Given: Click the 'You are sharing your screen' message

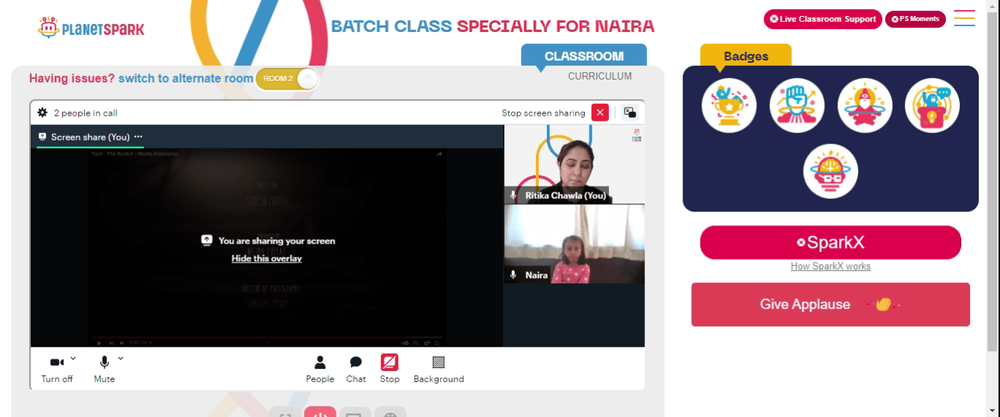Looking at the screenshot, I should click(x=277, y=241).
